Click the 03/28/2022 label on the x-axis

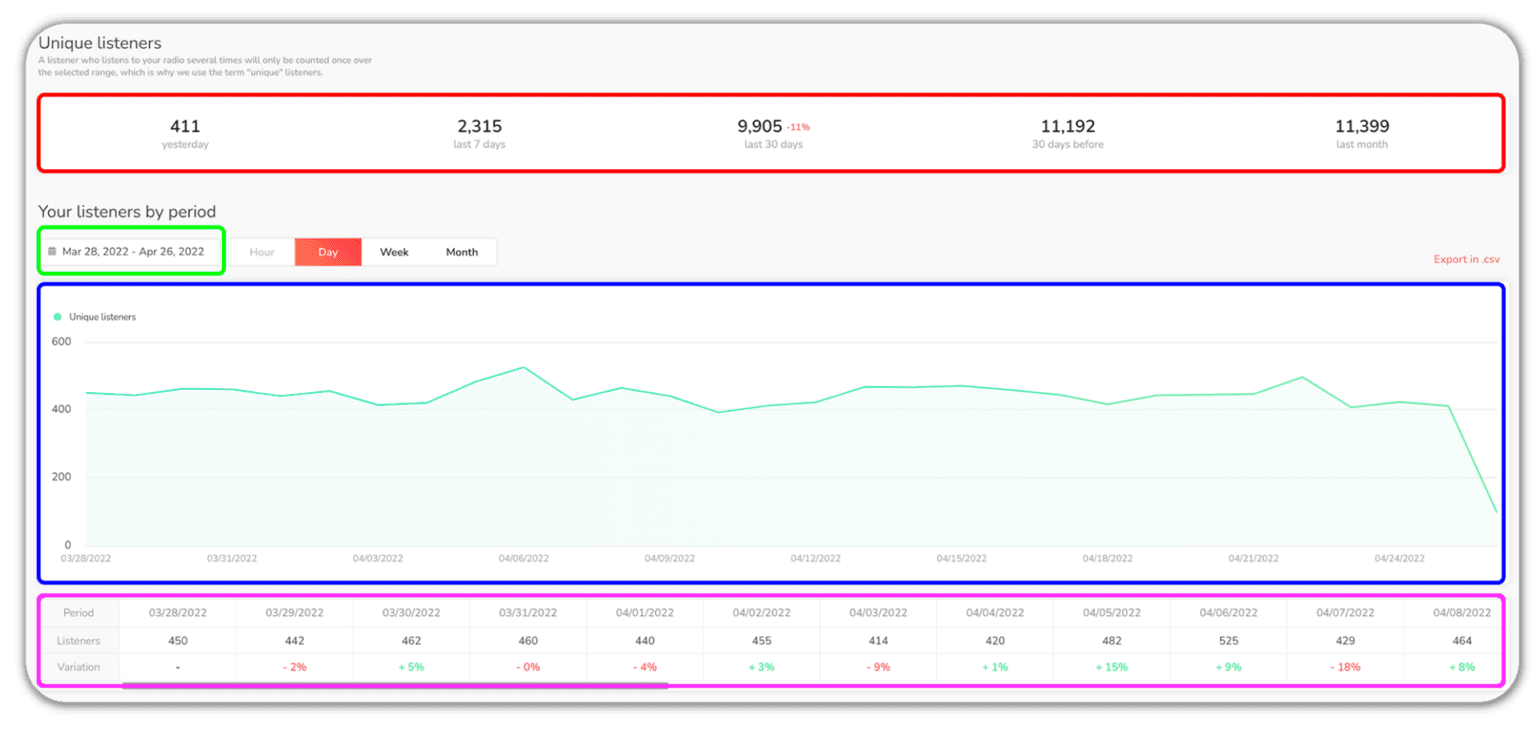(x=85, y=558)
